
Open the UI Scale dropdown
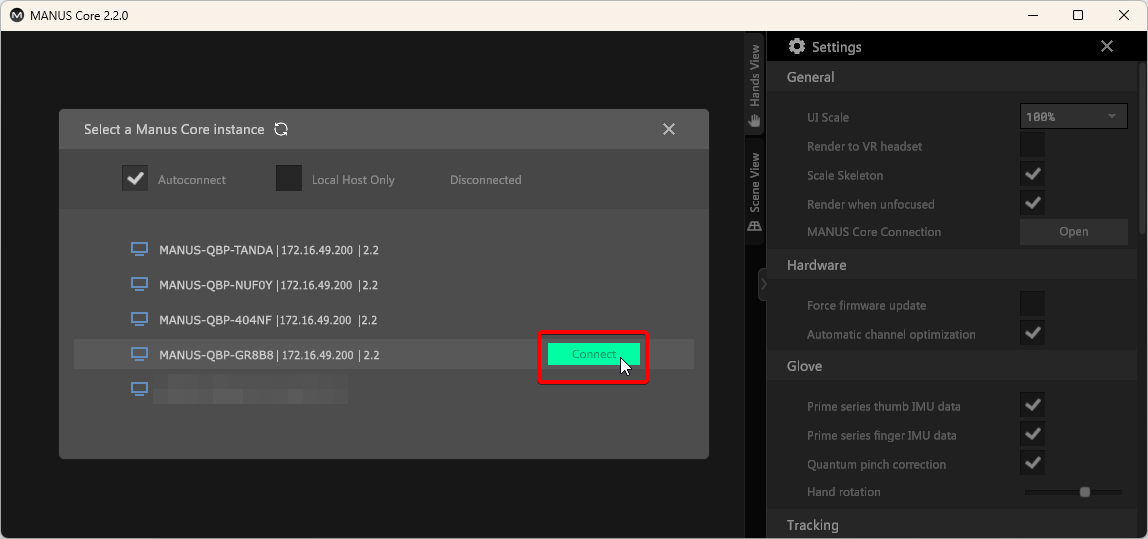(1073, 117)
